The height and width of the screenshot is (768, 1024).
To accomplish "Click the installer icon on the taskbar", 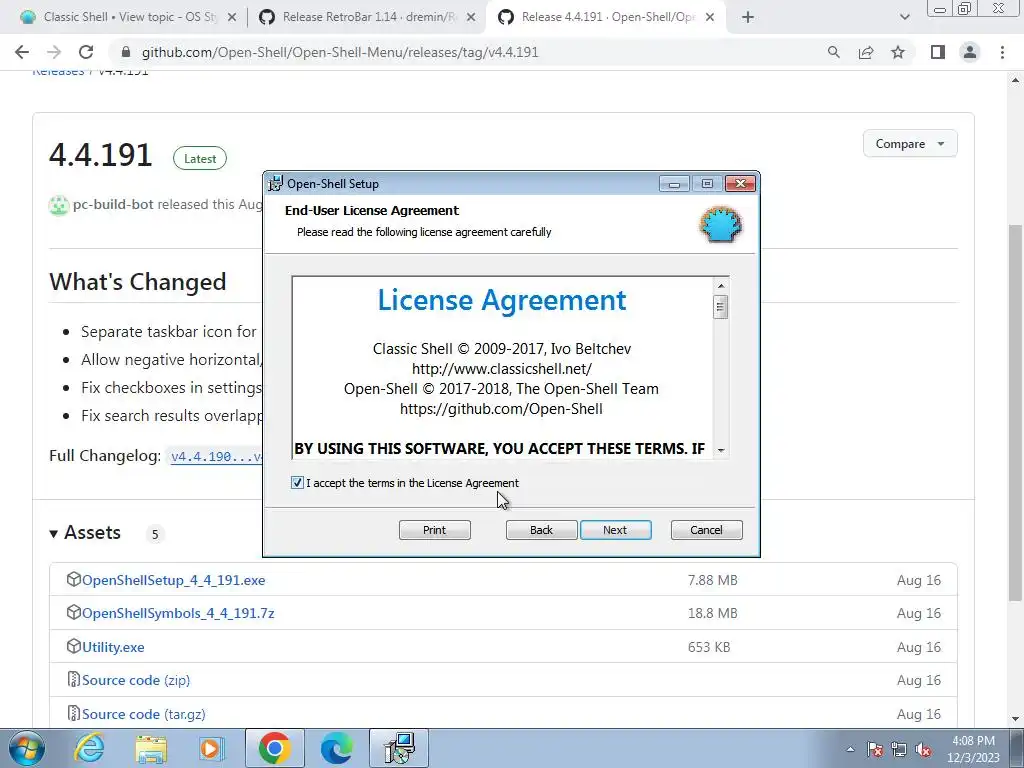I will 399,748.
